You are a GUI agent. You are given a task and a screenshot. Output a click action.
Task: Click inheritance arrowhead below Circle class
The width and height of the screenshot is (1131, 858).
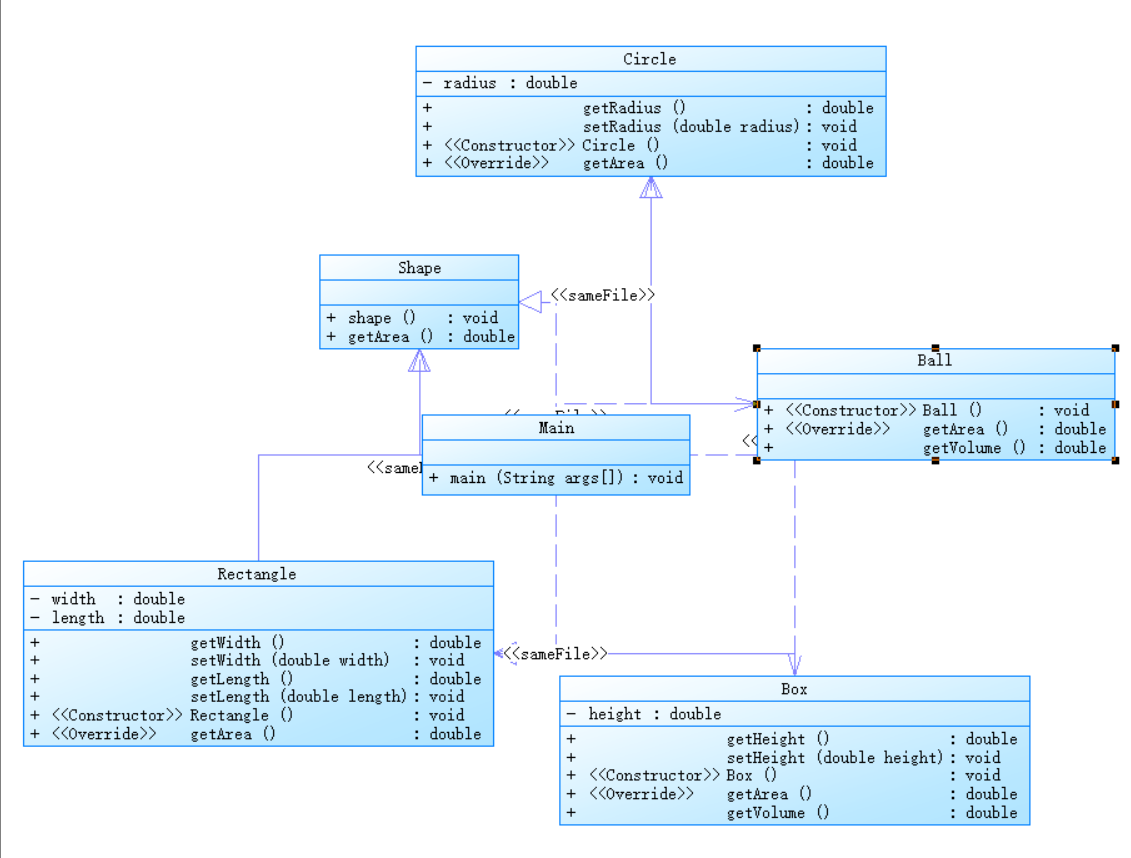[x=651, y=188]
